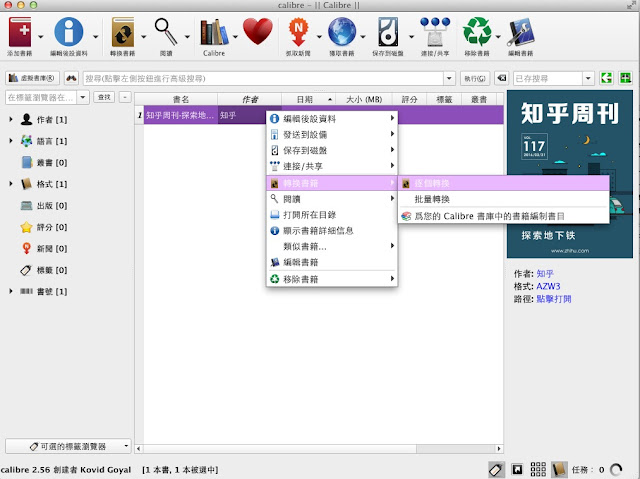Click the Add books icon

pyautogui.click(x=20, y=32)
